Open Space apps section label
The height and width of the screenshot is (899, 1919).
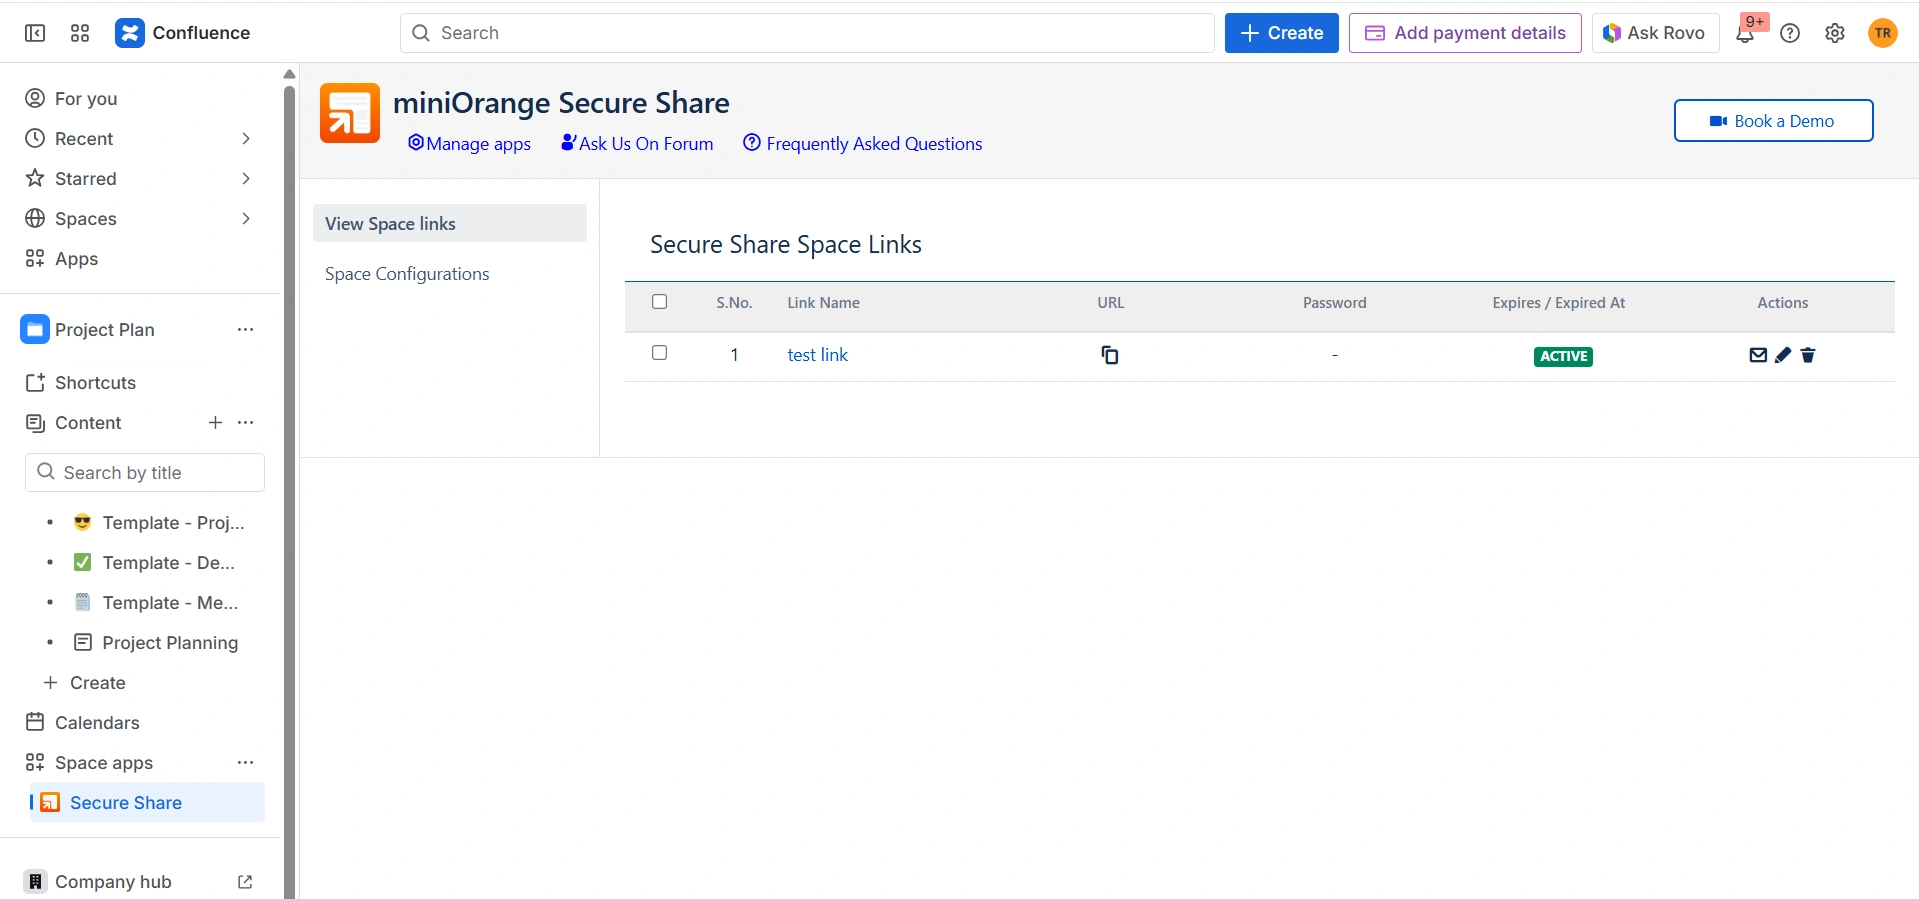(x=104, y=763)
